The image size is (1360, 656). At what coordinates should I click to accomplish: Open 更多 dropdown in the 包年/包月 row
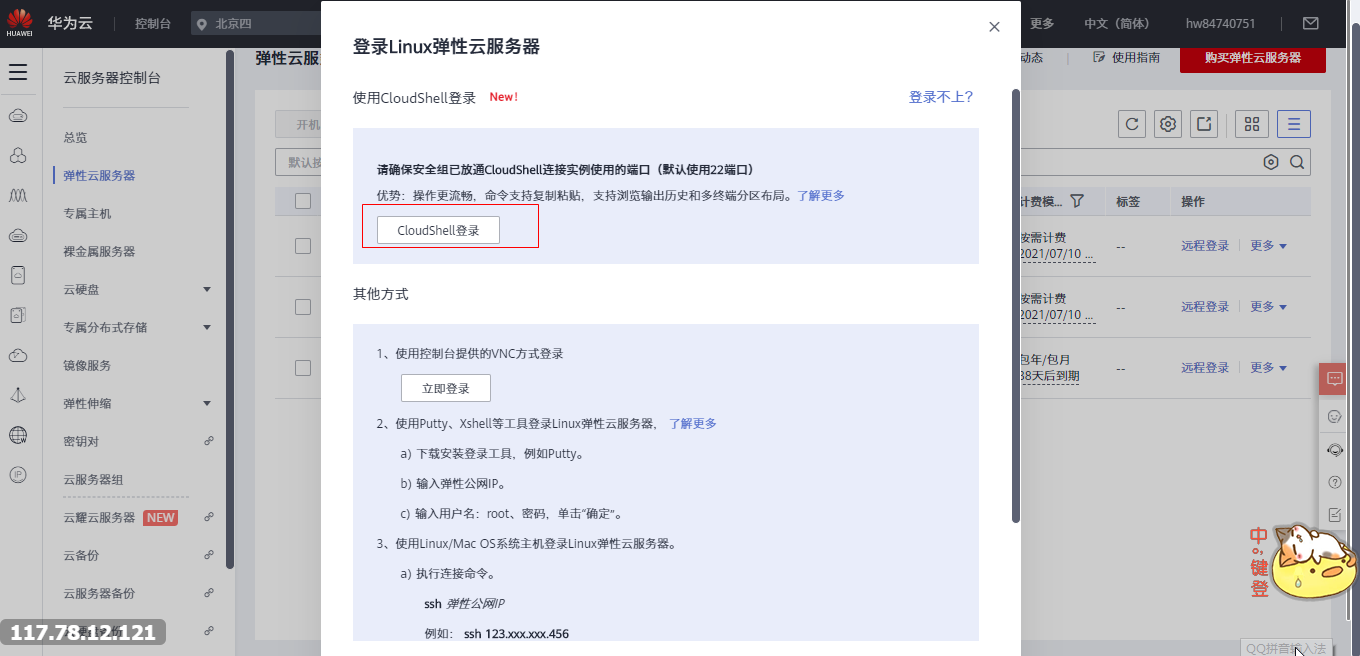coord(1268,368)
